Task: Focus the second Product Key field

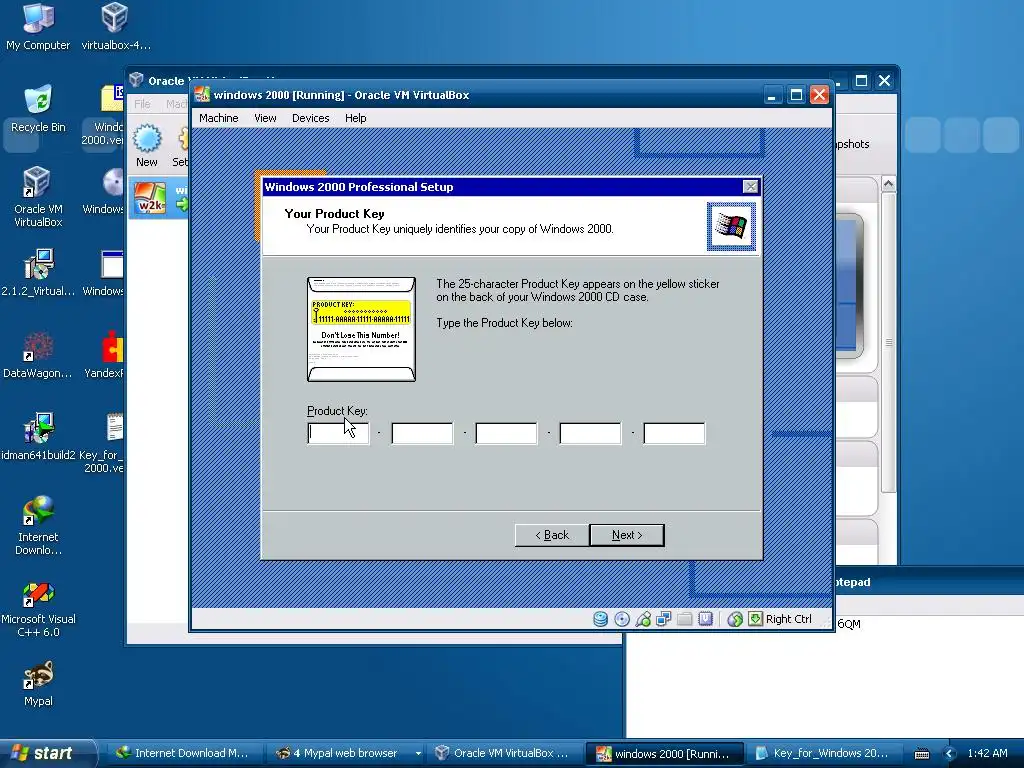Action: click(x=423, y=434)
